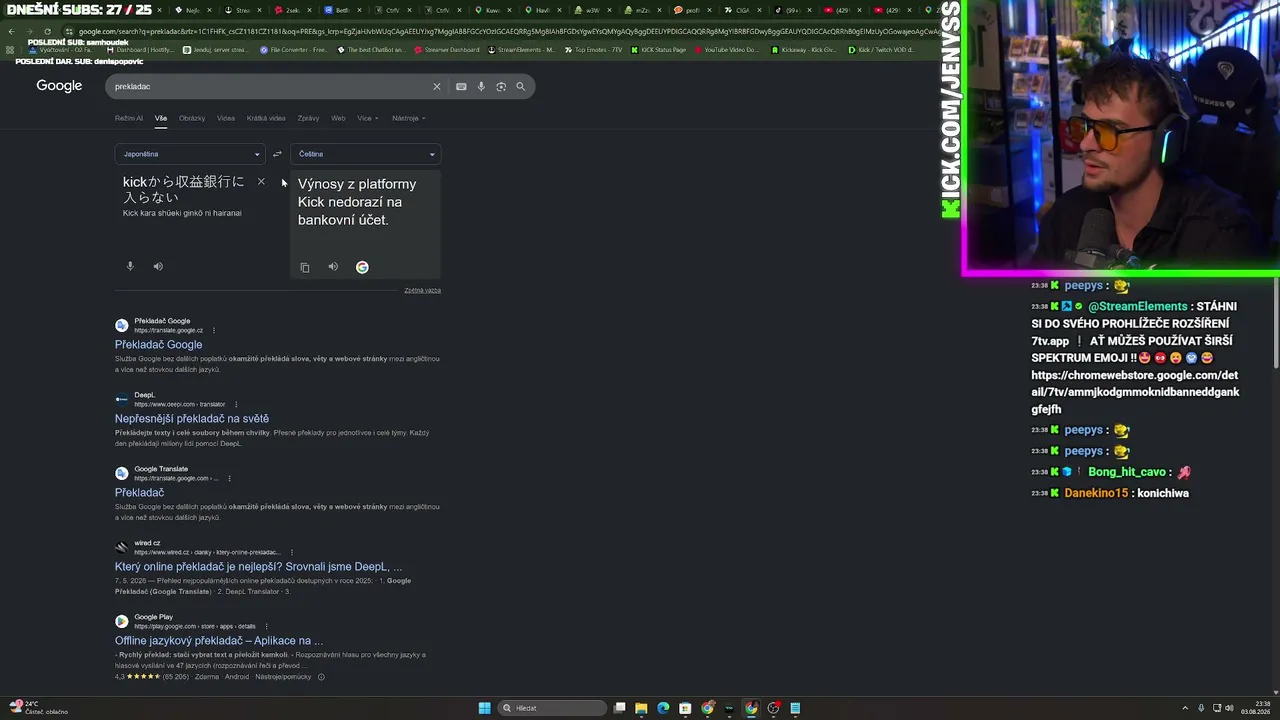Switch to Režim AI tab
The height and width of the screenshot is (720, 1280).
pos(129,118)
